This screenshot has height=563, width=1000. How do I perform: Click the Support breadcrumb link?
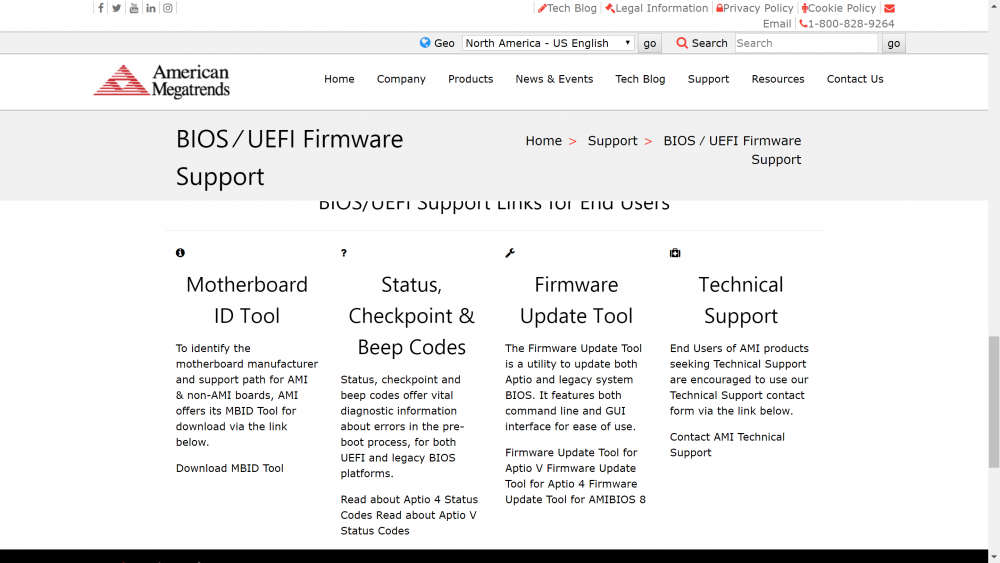(x=612, y=141)
